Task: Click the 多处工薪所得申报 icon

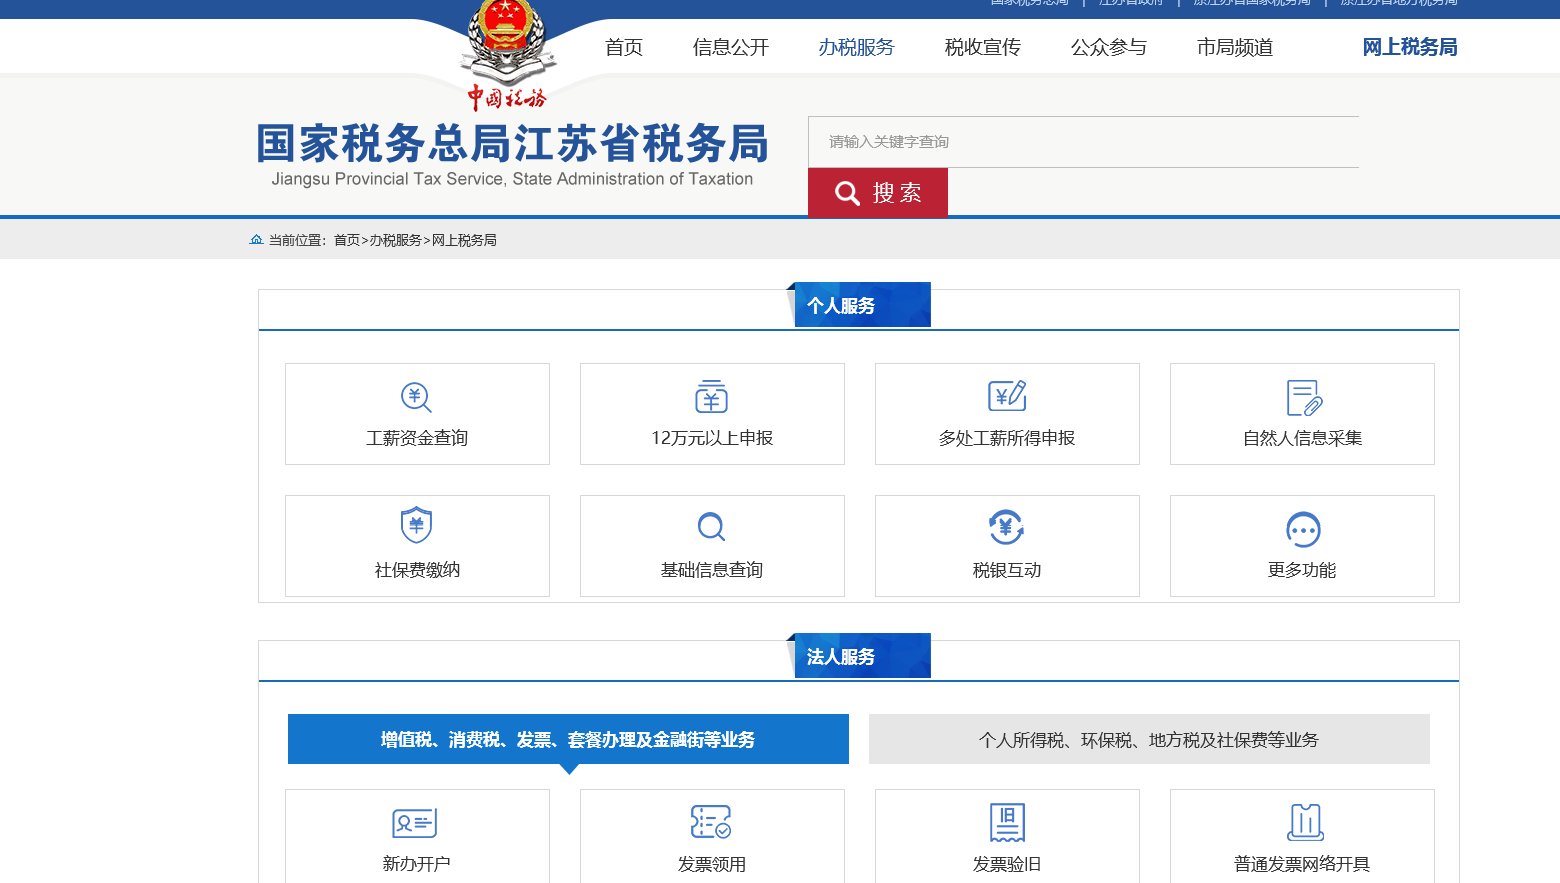Action: (x=1006, y=396)
